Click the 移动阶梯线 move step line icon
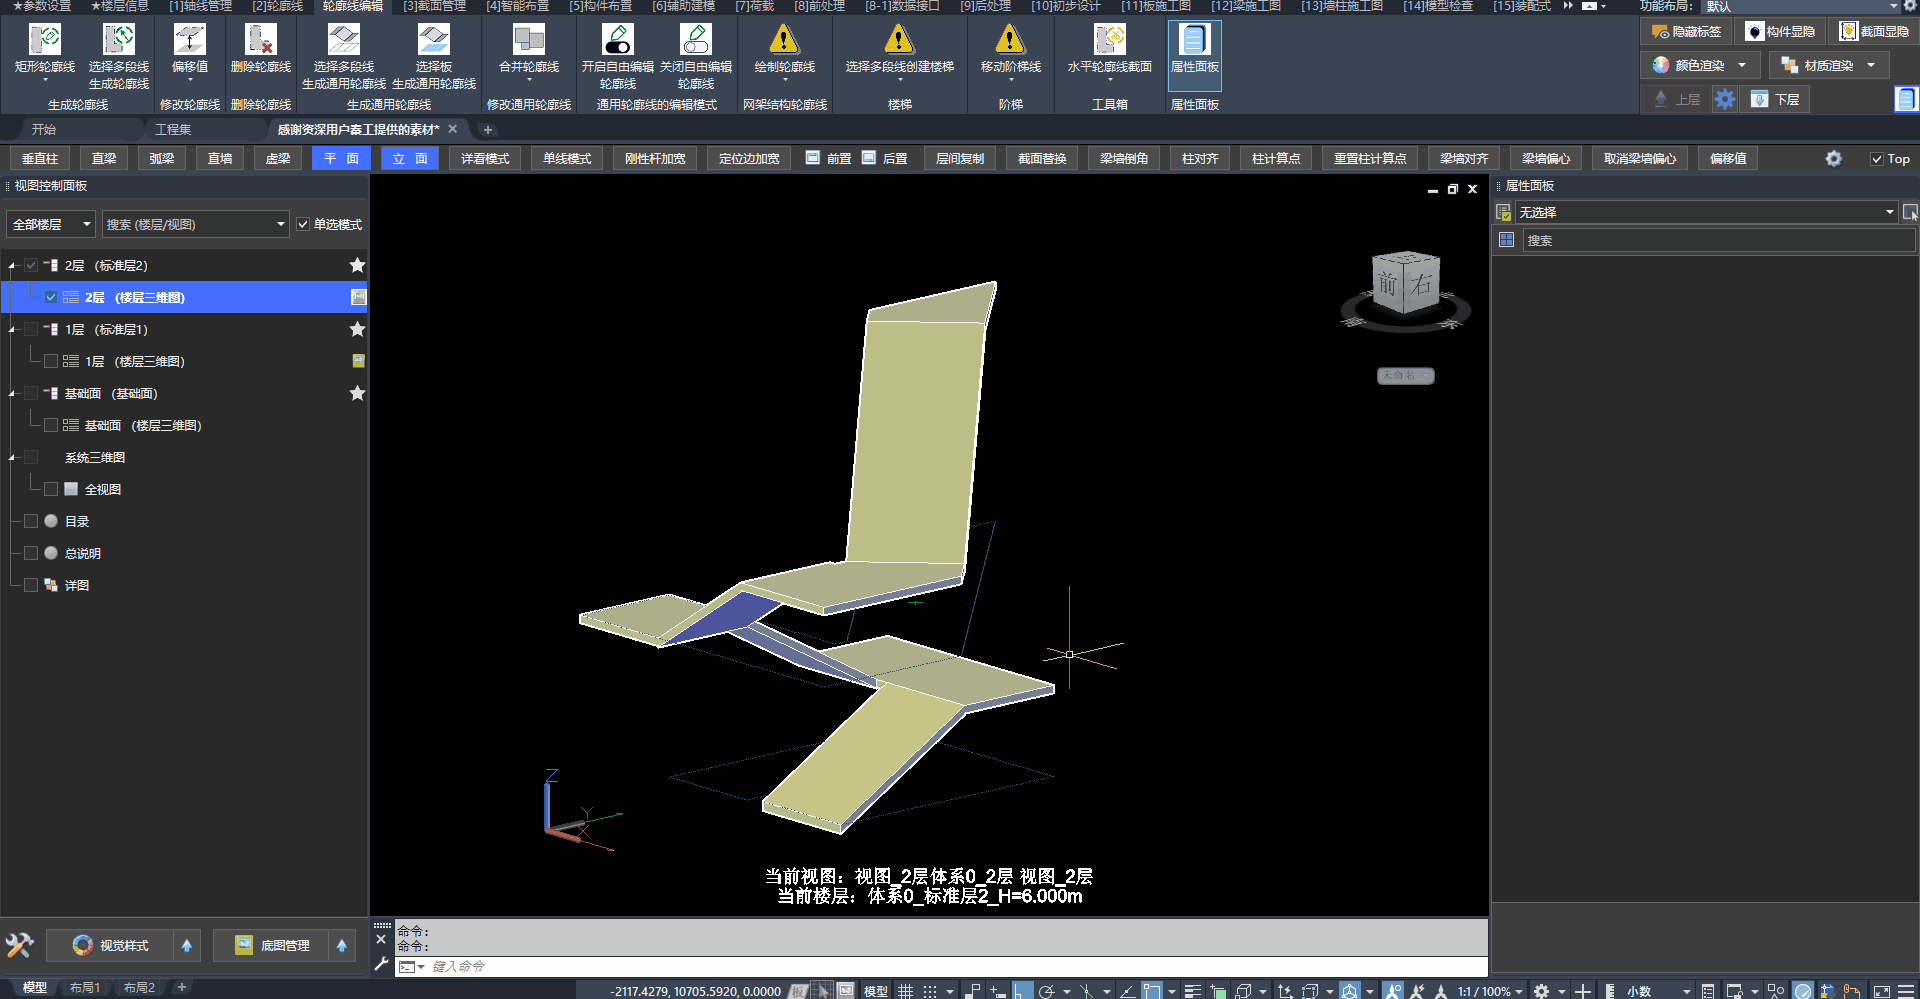This screenshot has width=1920, height=999. 1010,41
